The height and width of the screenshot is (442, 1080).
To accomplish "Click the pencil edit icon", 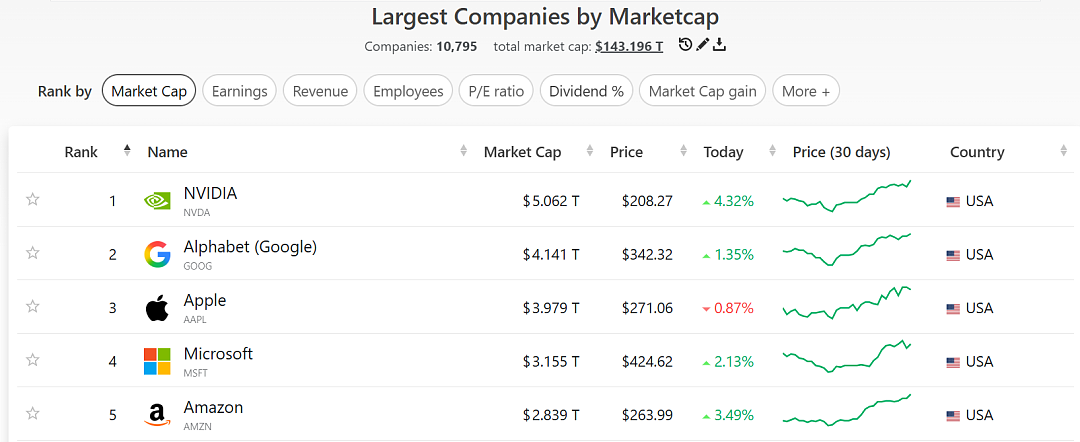I will click(x=702, y=45).
